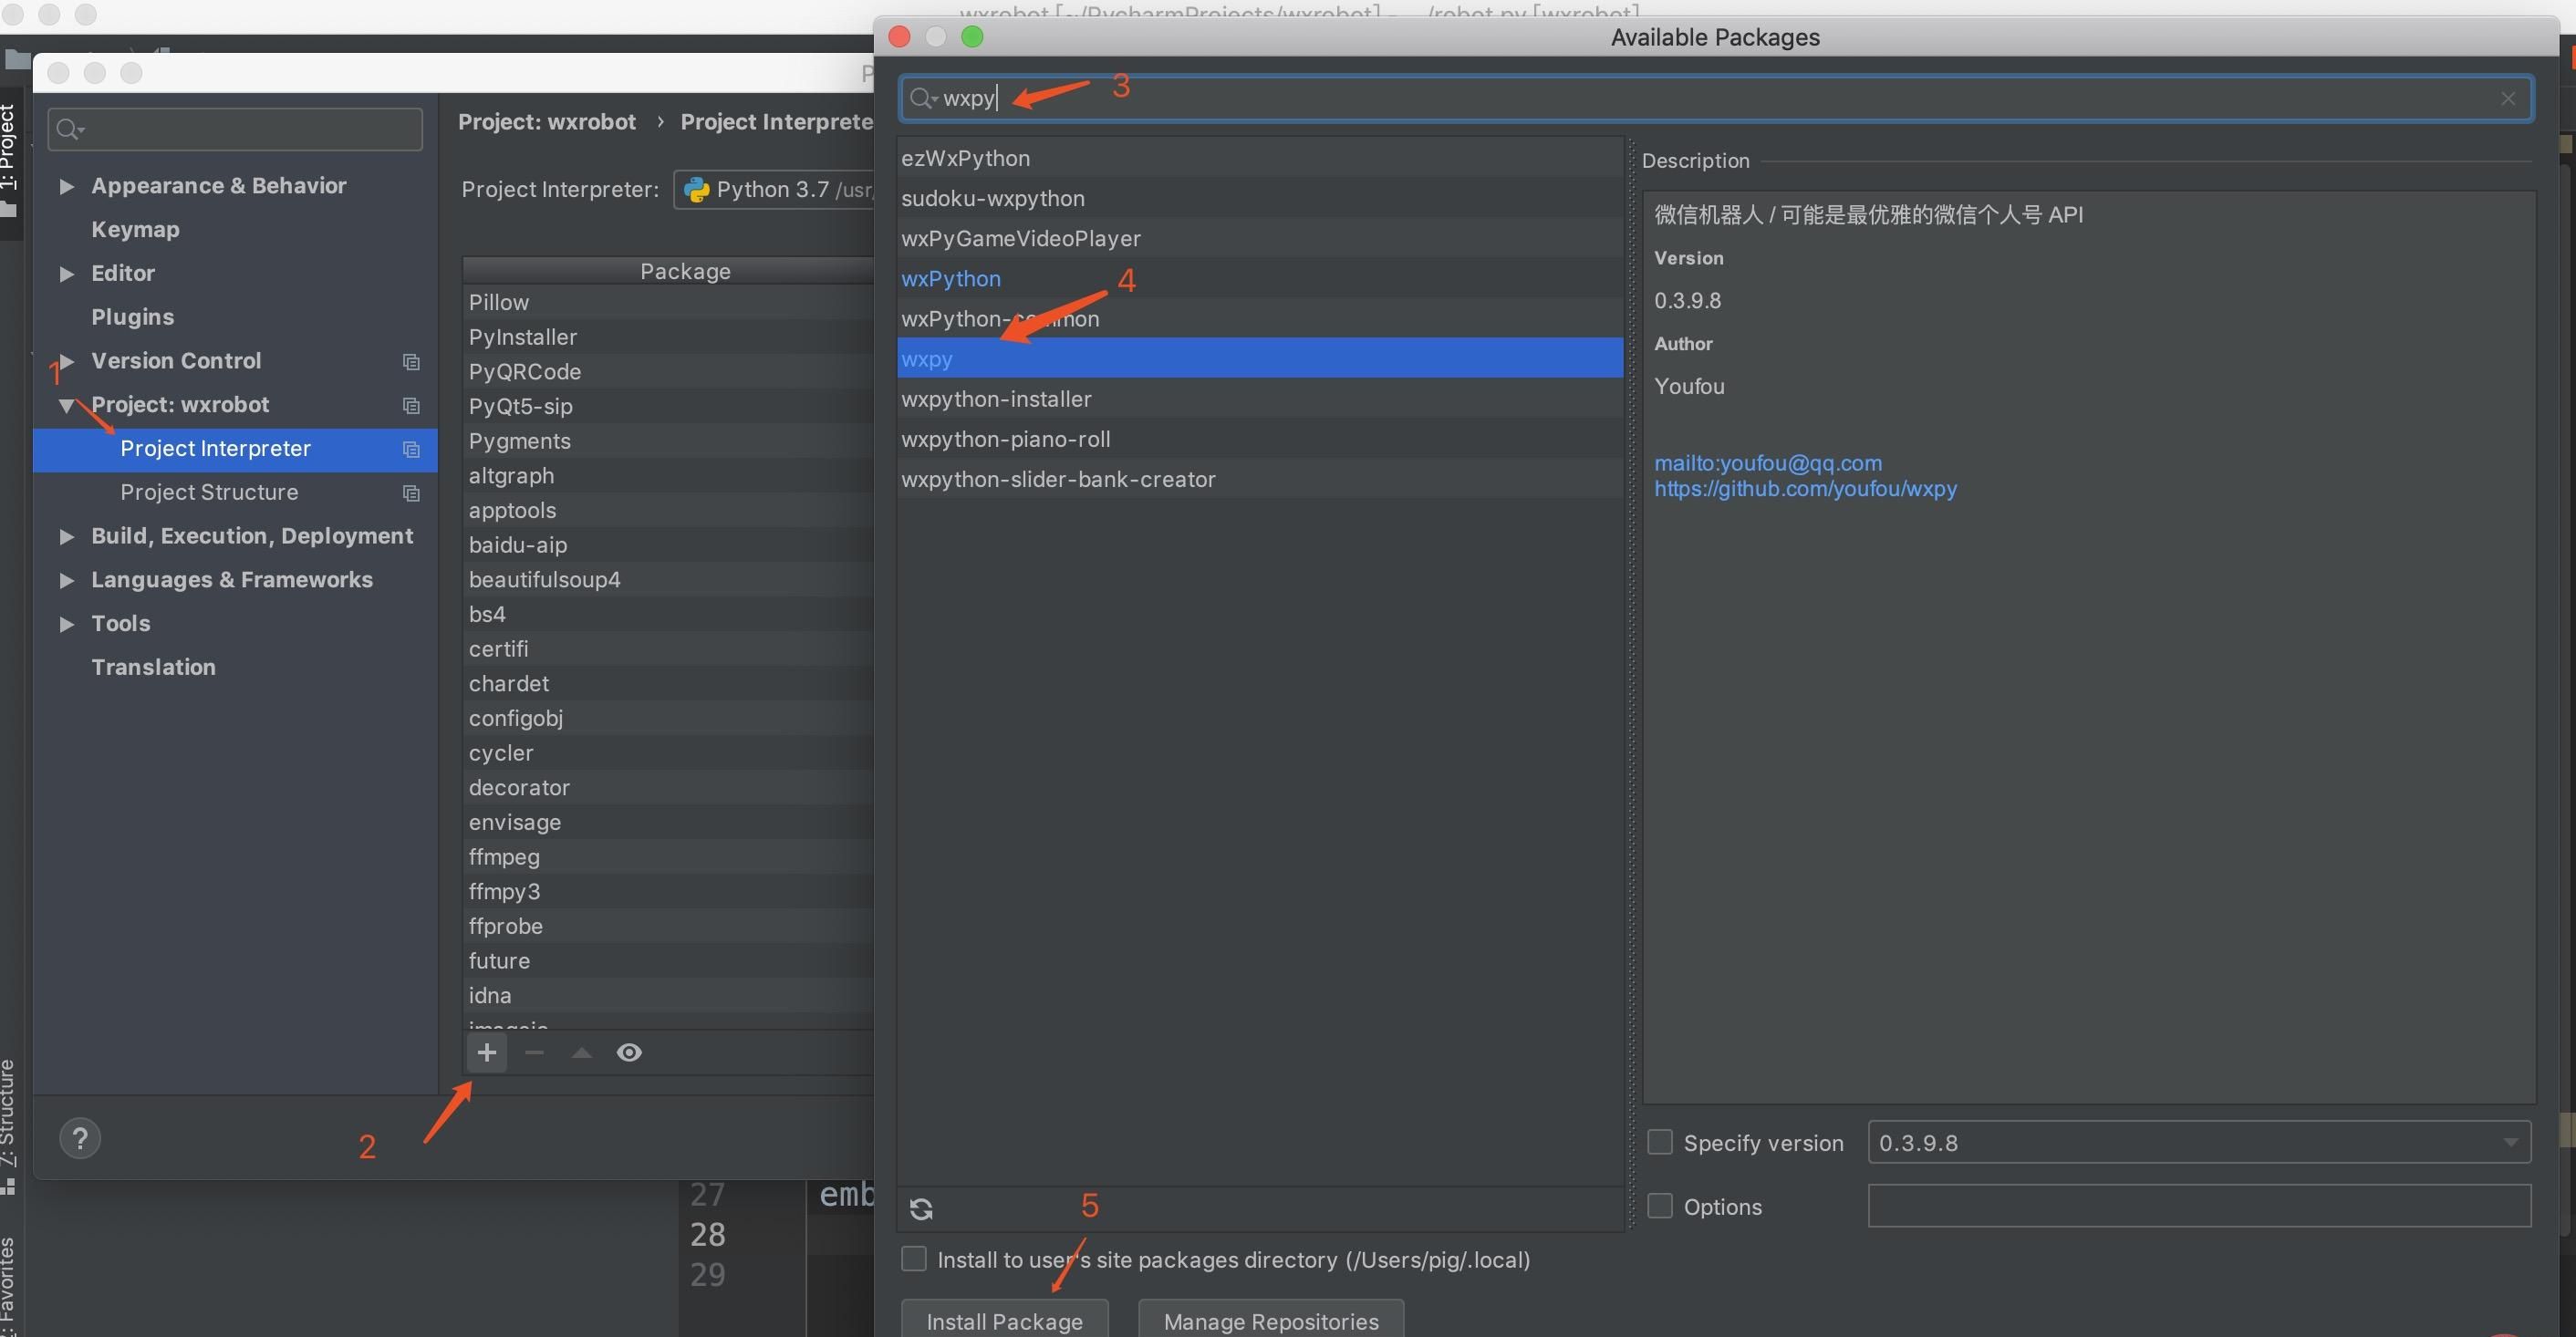This screenshot has height=1337, width=2576.
Task: Select wxPyGameVideoPlayer package entry
Action: tap(1260, 239)
